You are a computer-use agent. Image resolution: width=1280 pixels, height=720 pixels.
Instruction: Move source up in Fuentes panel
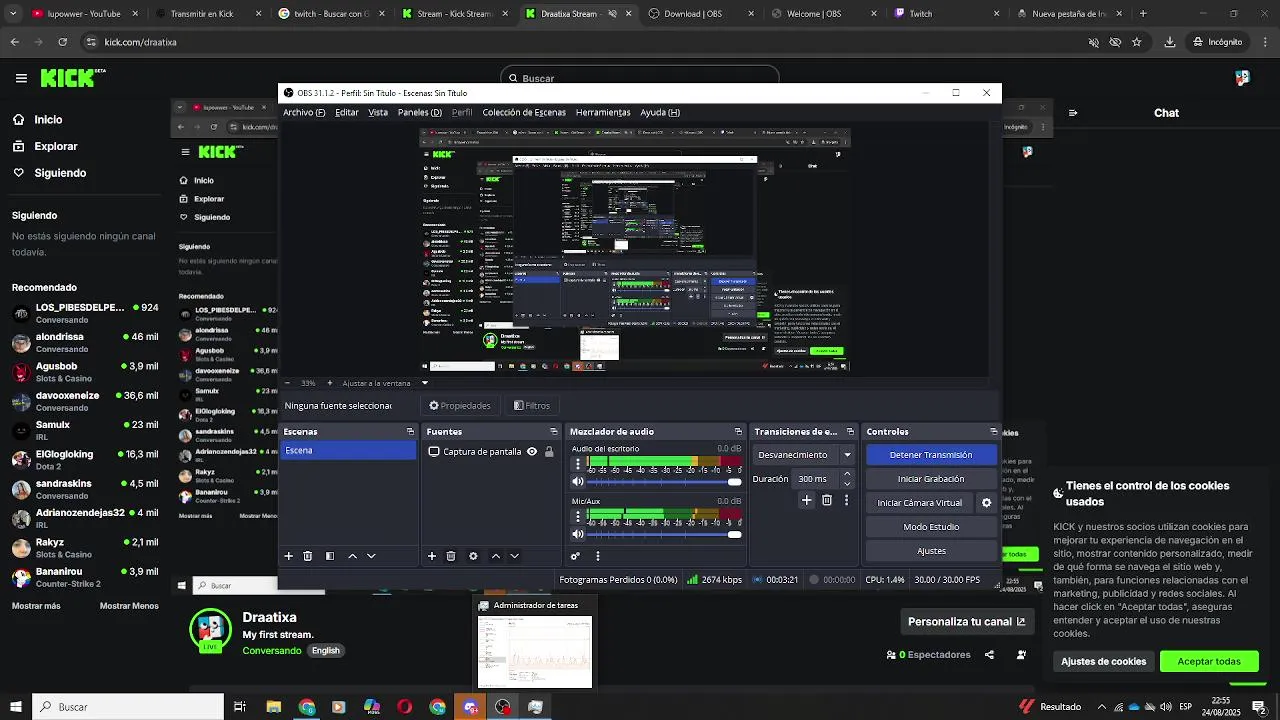click(x=495, y=556)
